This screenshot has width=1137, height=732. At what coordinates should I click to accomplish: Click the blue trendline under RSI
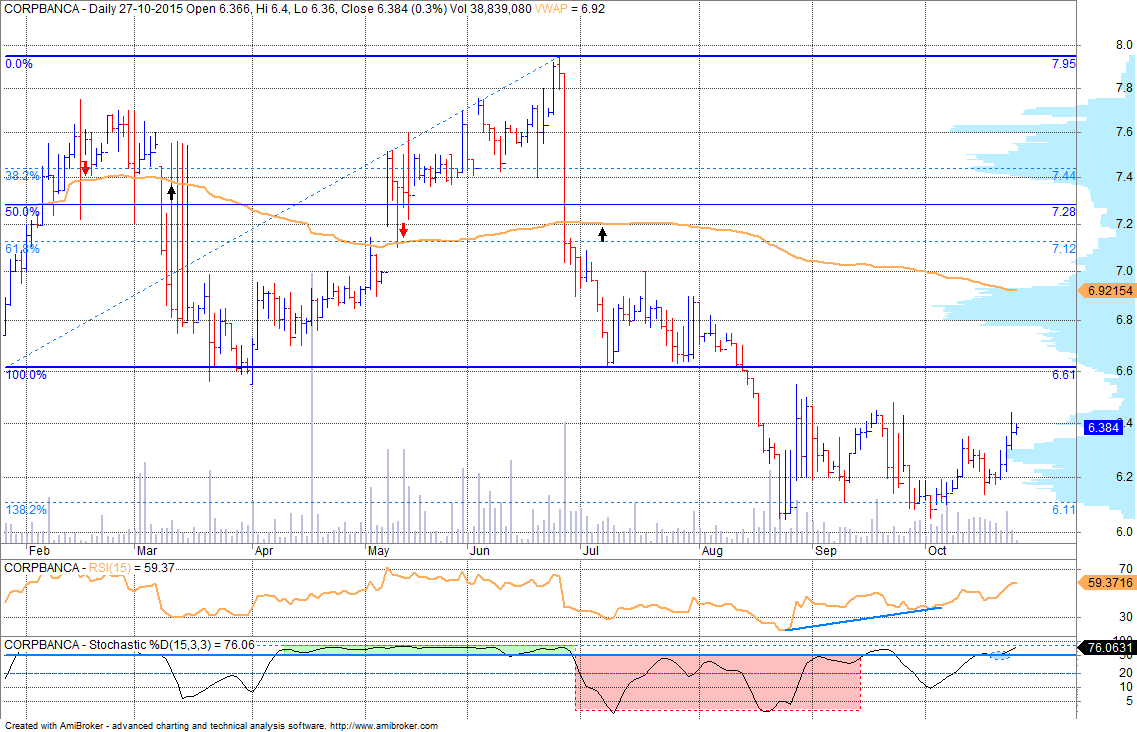pyautogui.click(x=863, y=618)
